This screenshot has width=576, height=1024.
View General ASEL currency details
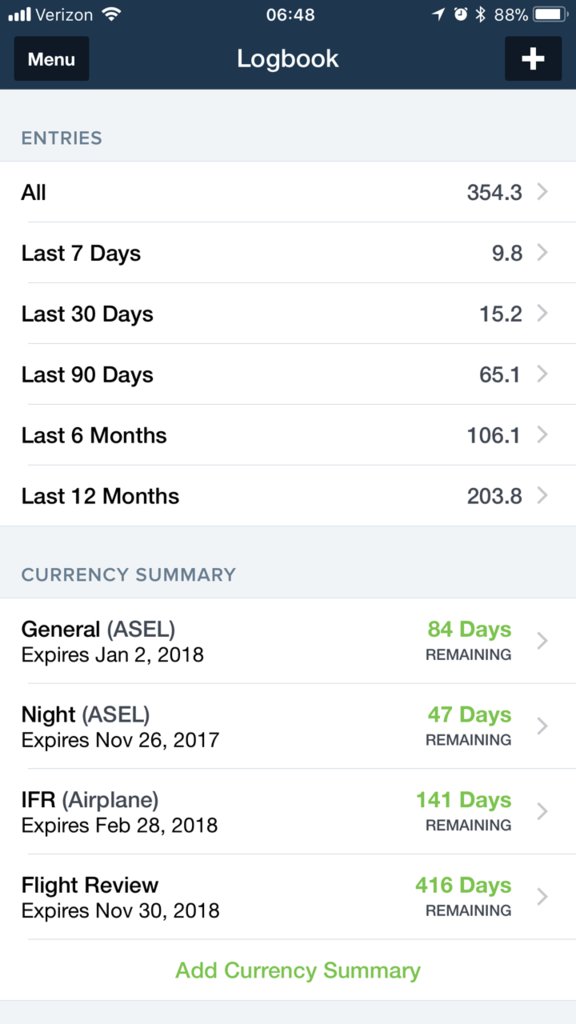(288, 641)
